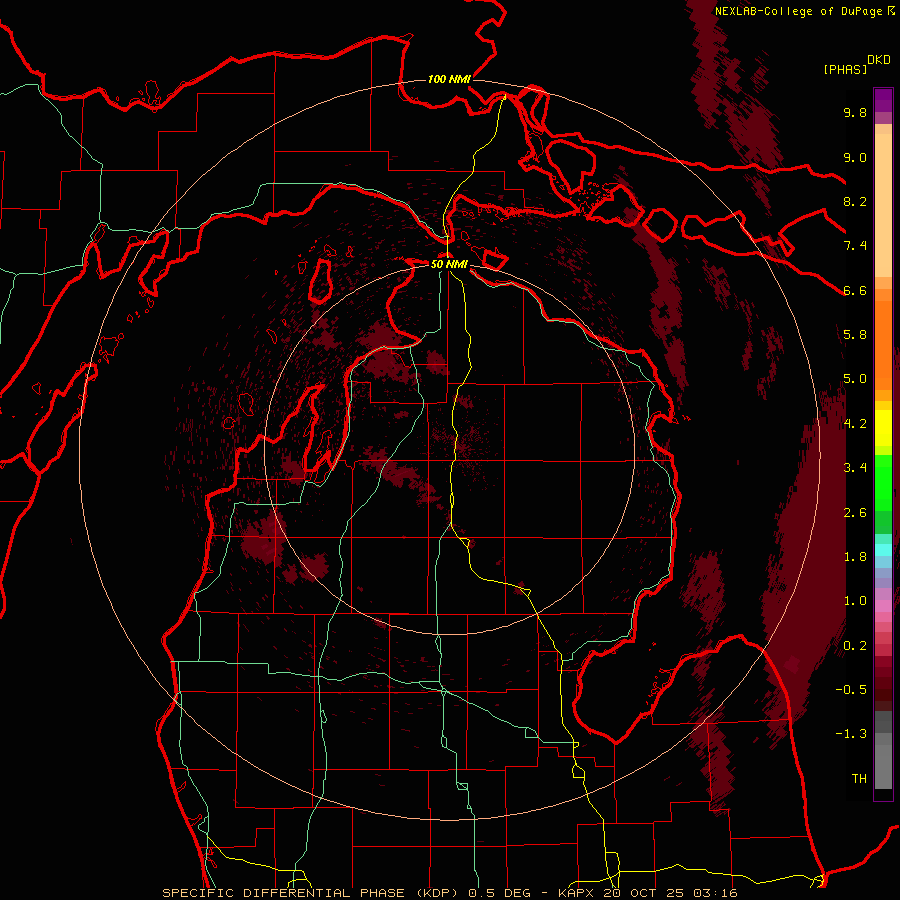The width and height of the screenshot is (900, 900).
Task: Click the arrow logo after DuPage
Action: [891, 11]
